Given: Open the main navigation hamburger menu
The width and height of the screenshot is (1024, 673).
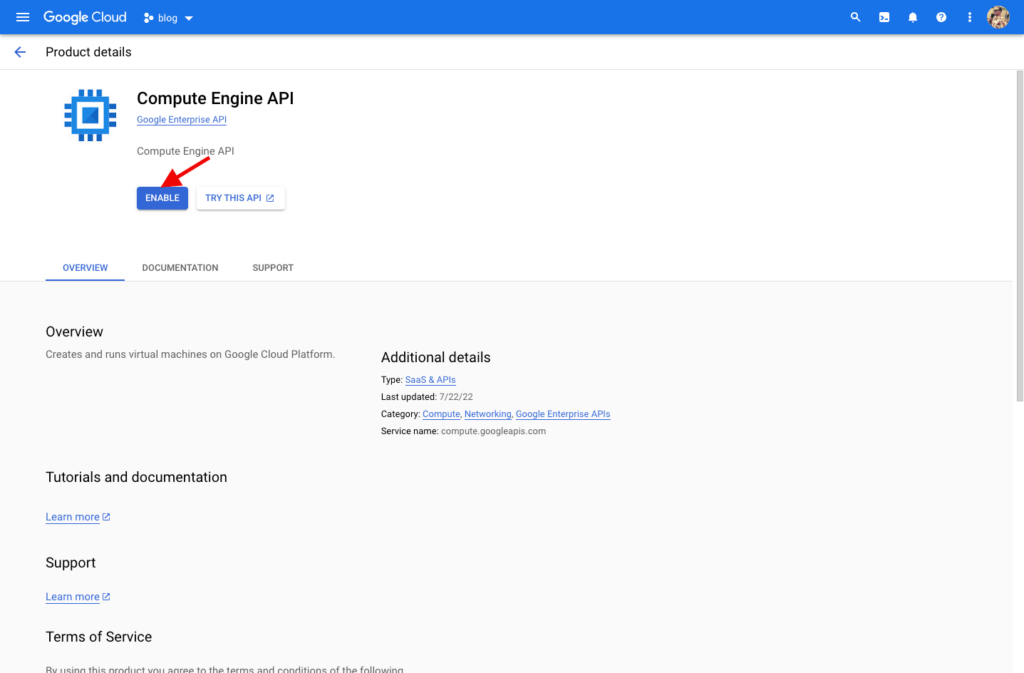Looking at the screenshot, I should (x=22, y=17).
